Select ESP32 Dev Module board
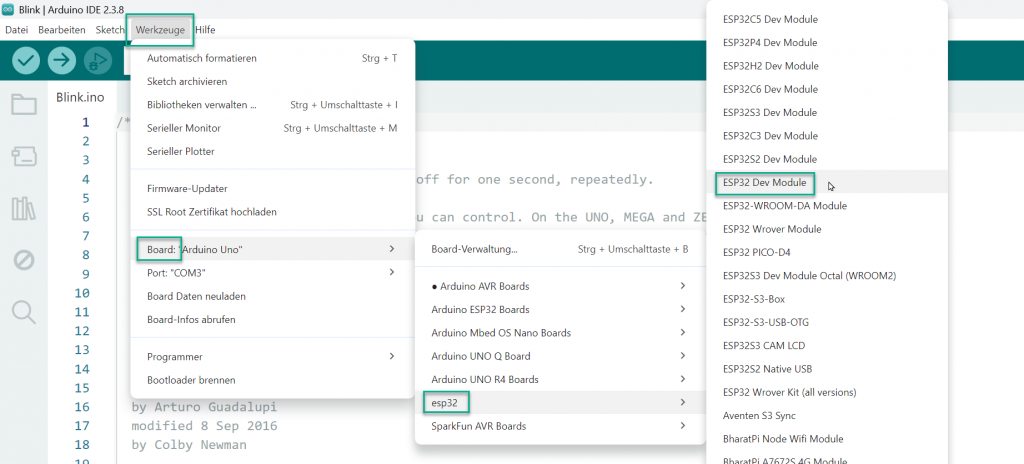 pyautogui.click(x=764, y=183)
